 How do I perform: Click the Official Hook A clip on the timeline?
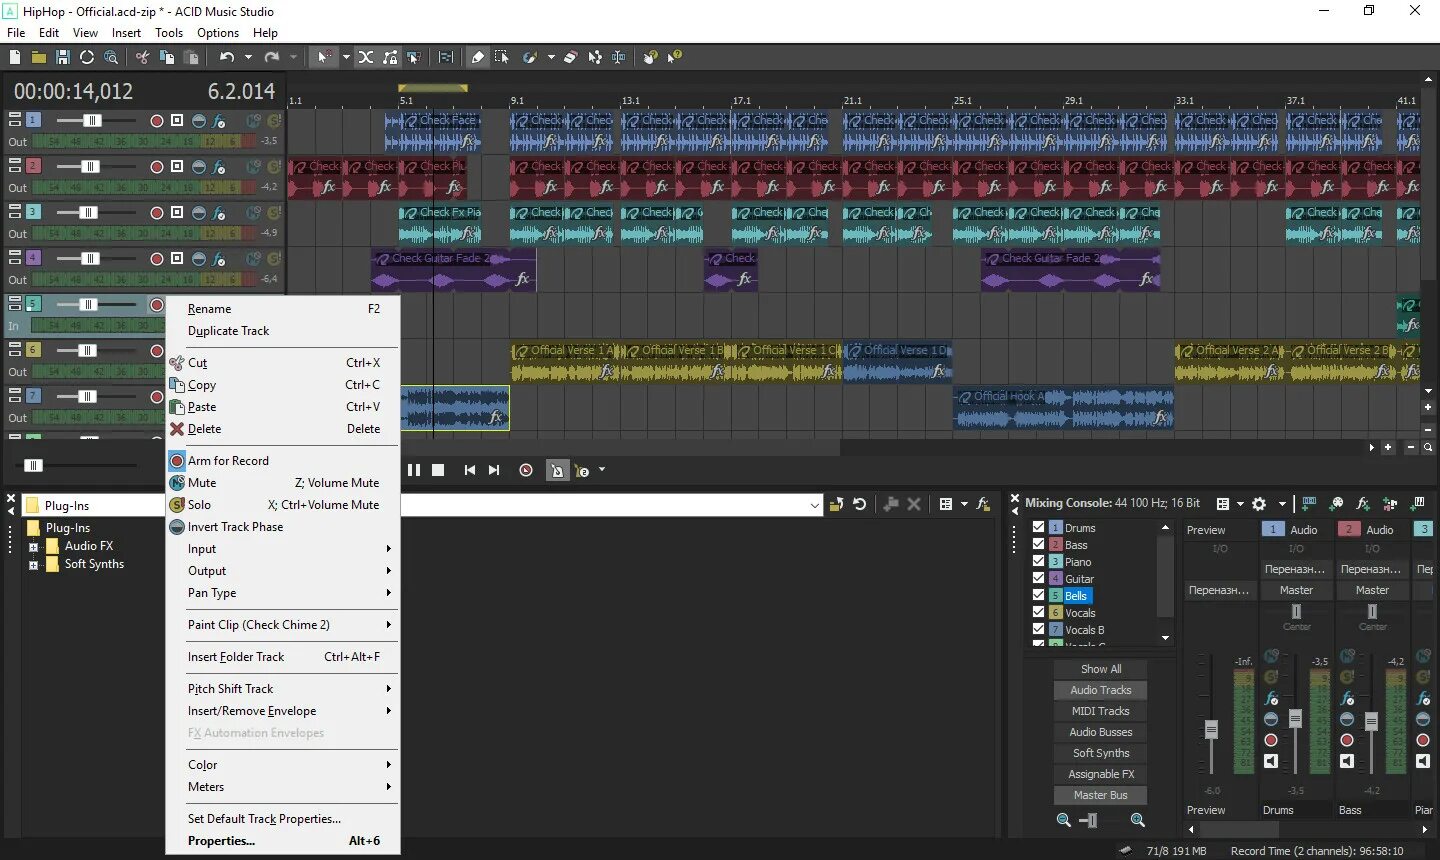(x=1063, y=408)
